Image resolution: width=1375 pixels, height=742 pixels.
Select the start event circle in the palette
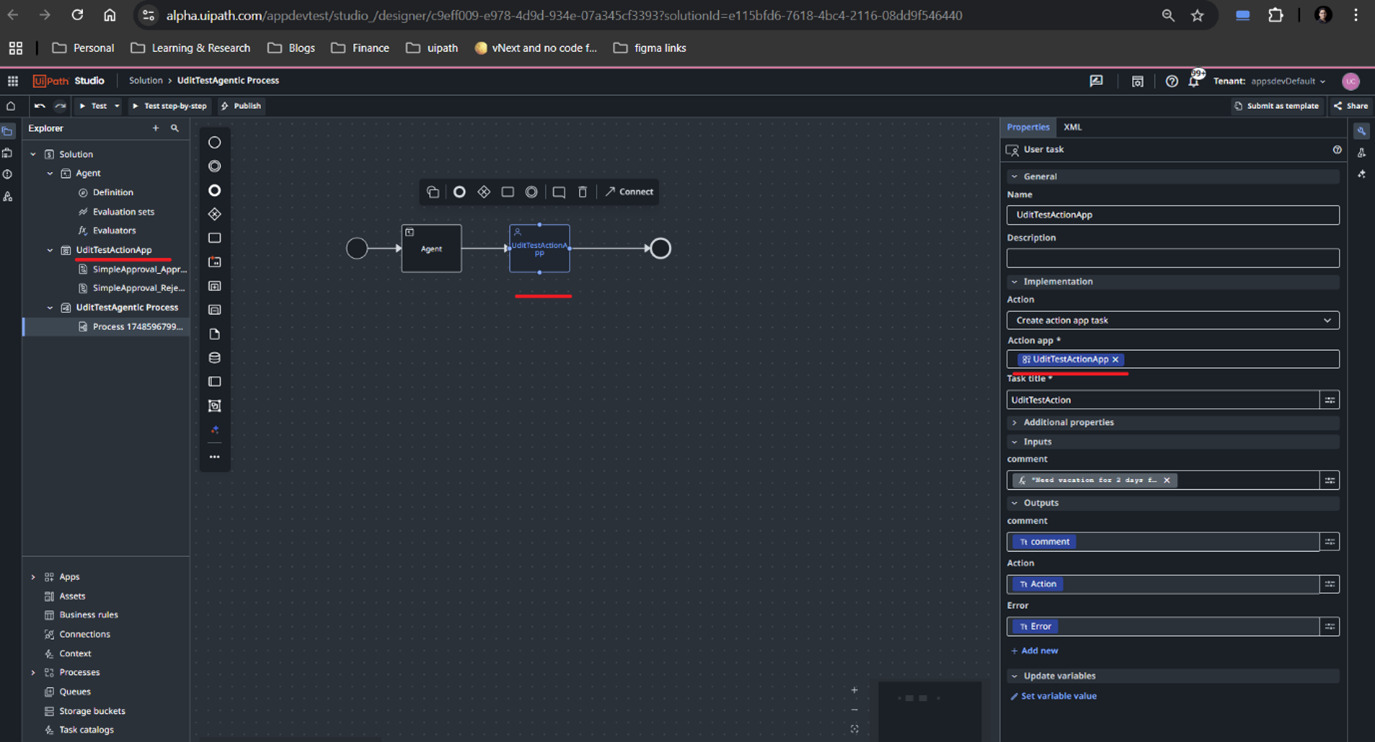214,143
